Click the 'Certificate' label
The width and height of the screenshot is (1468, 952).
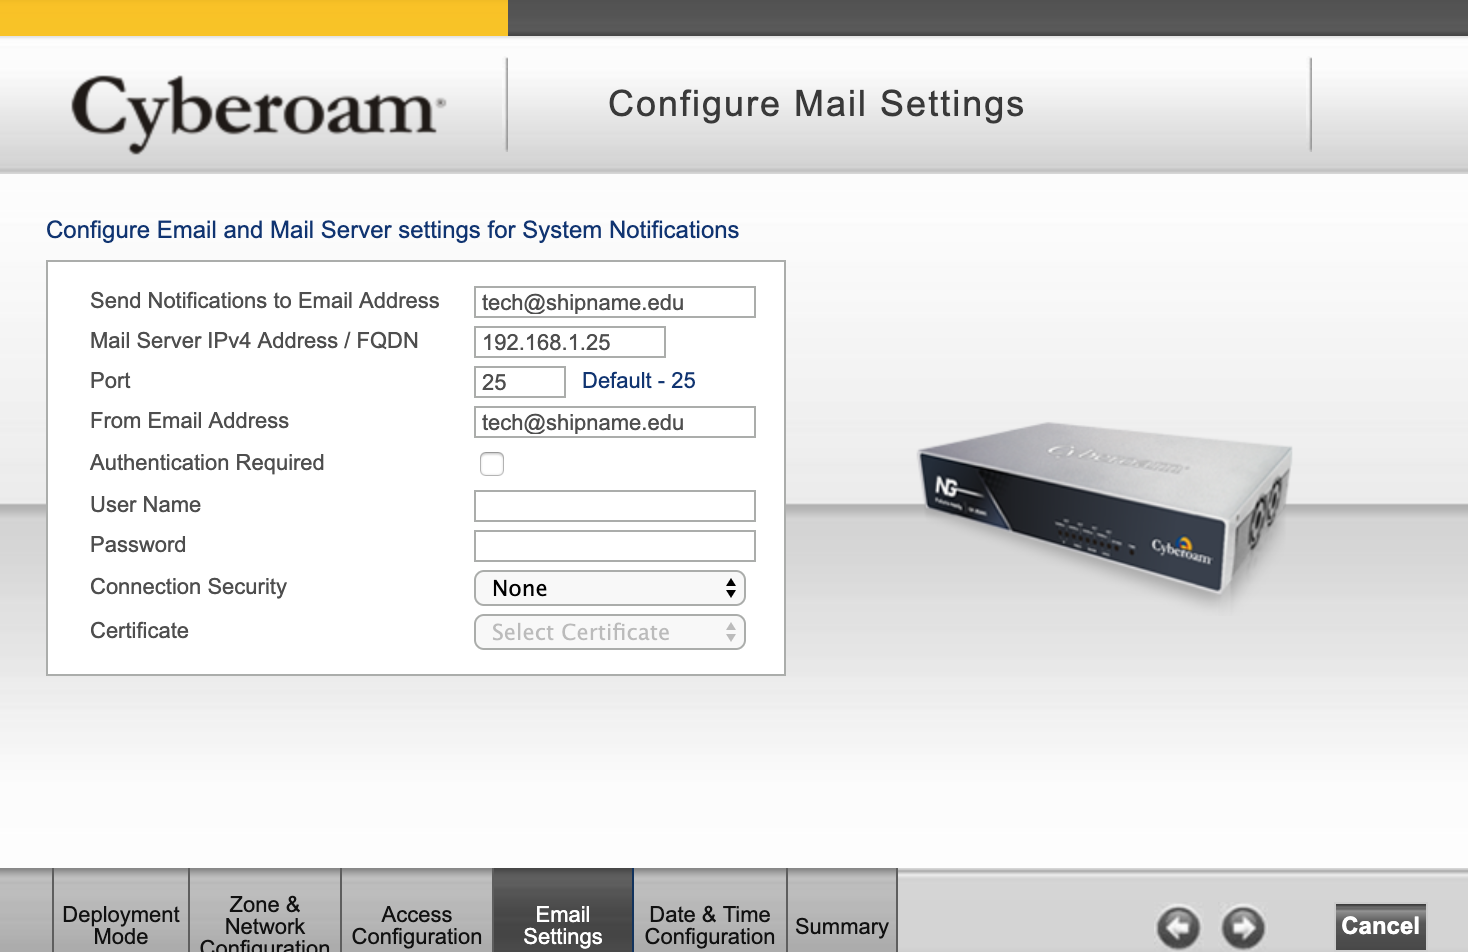(139, 631)
